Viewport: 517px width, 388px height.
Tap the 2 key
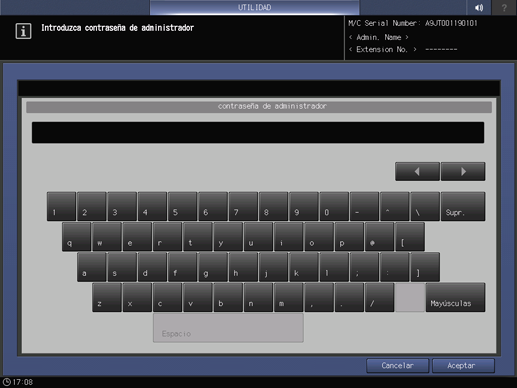click(92, 206)
